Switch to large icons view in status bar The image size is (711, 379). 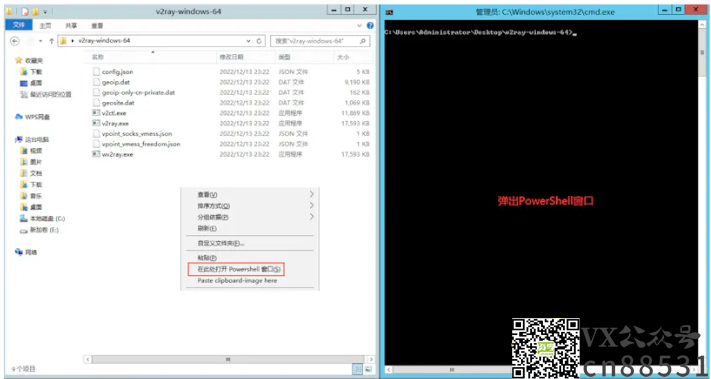(368, 369)
